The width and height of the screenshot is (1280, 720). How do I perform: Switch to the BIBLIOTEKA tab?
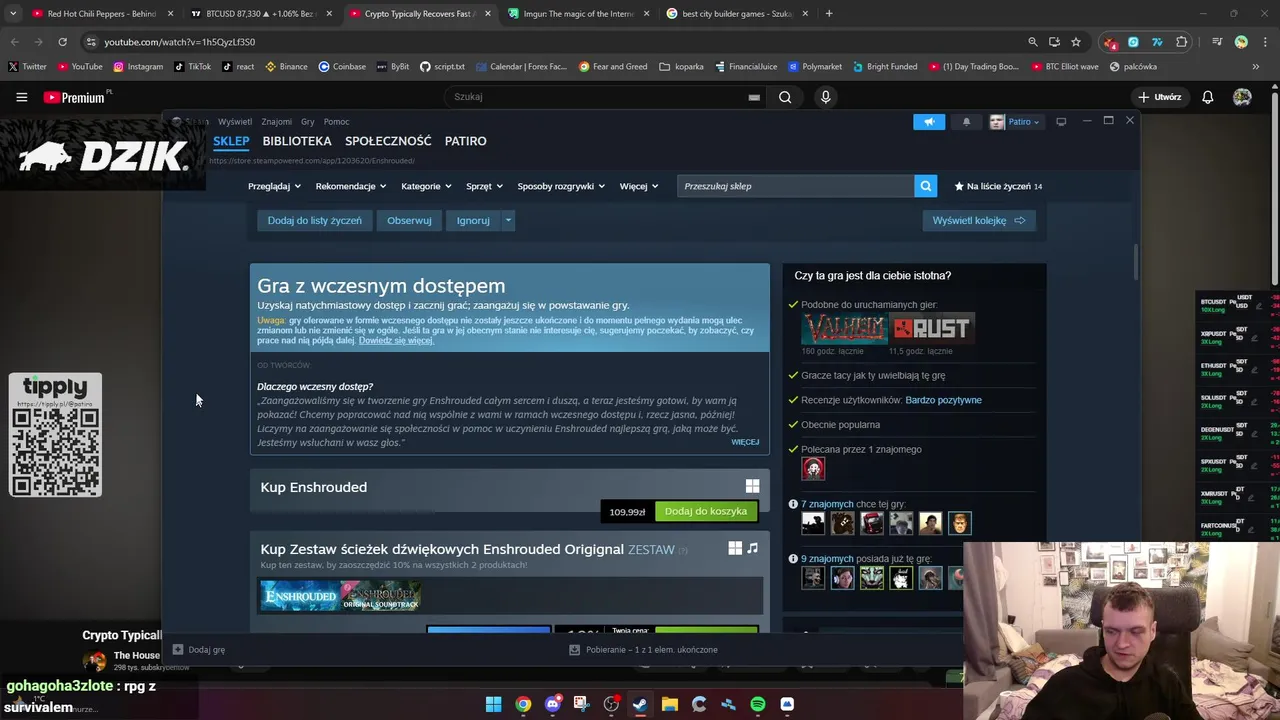[x=297, y=141]
